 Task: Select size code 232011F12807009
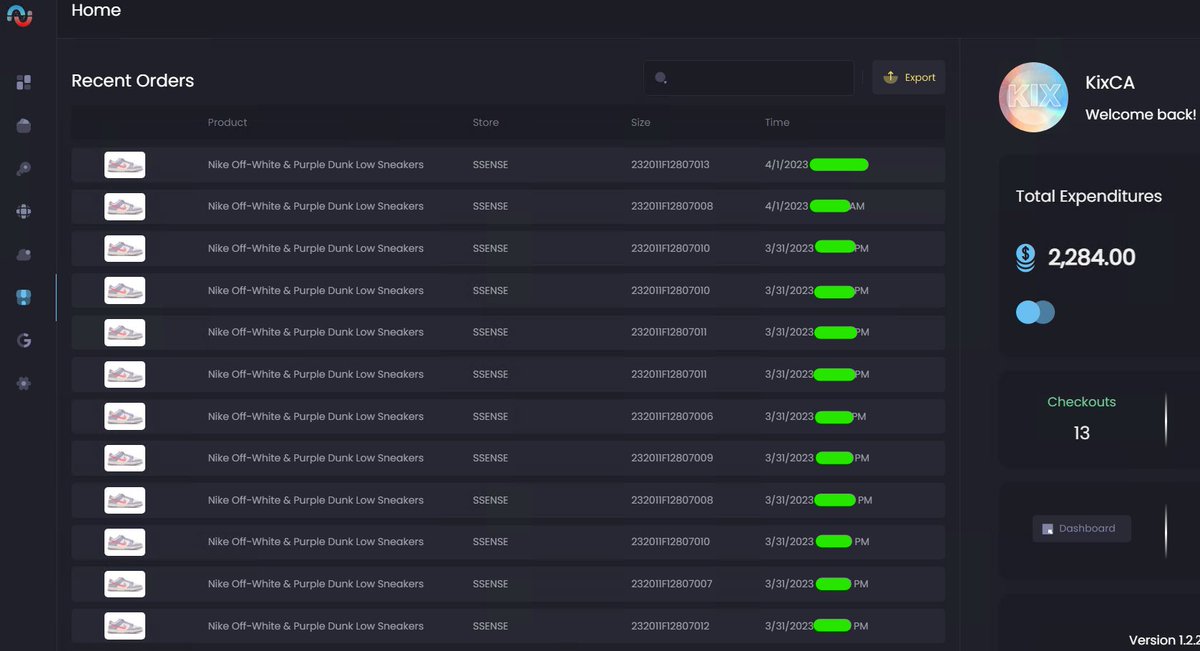coord(672,459)
